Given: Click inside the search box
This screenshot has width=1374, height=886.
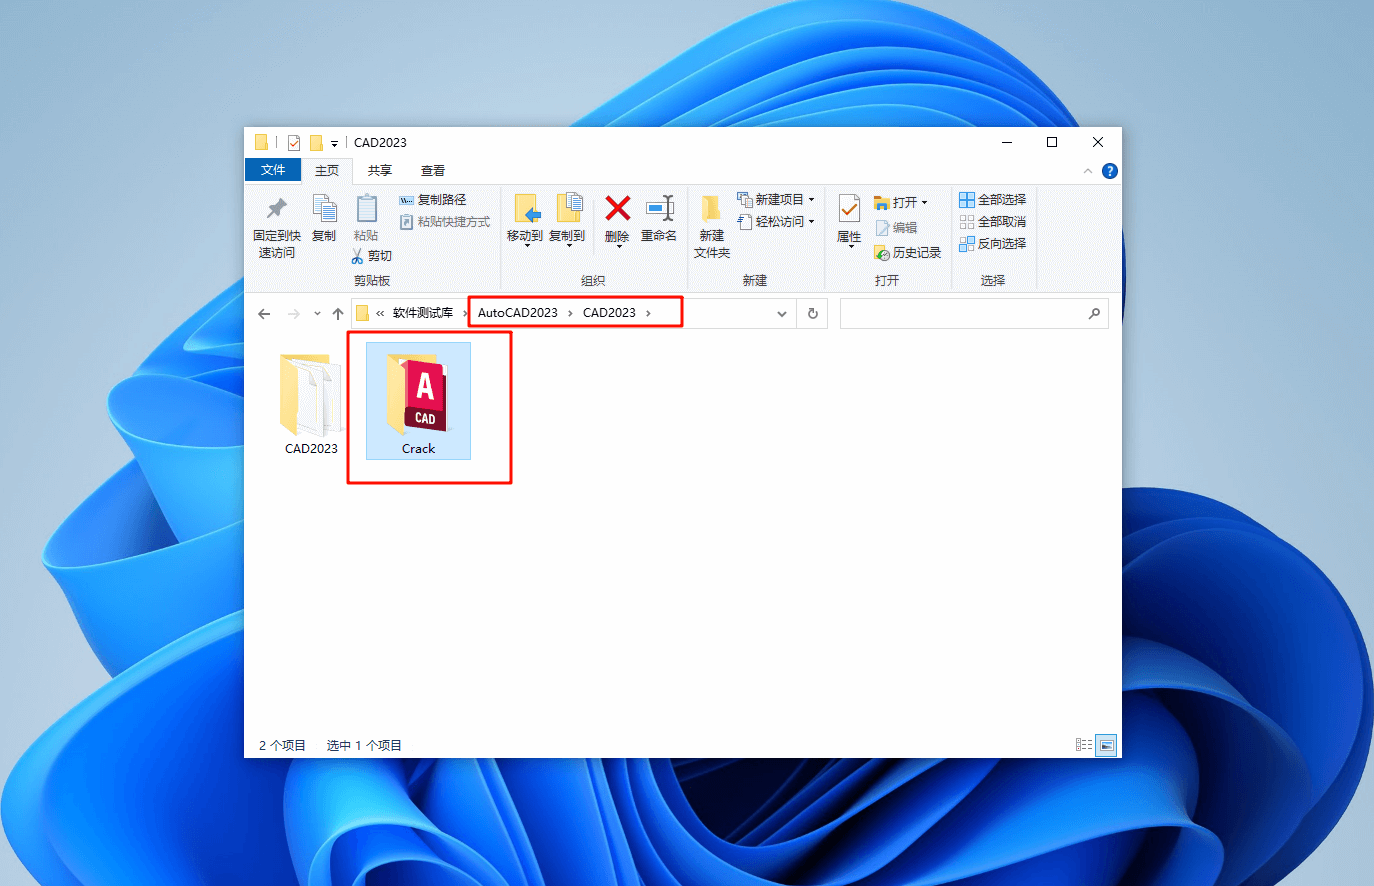Looking at the screenshot, I should pyautogui.click(x=970, y=313).
